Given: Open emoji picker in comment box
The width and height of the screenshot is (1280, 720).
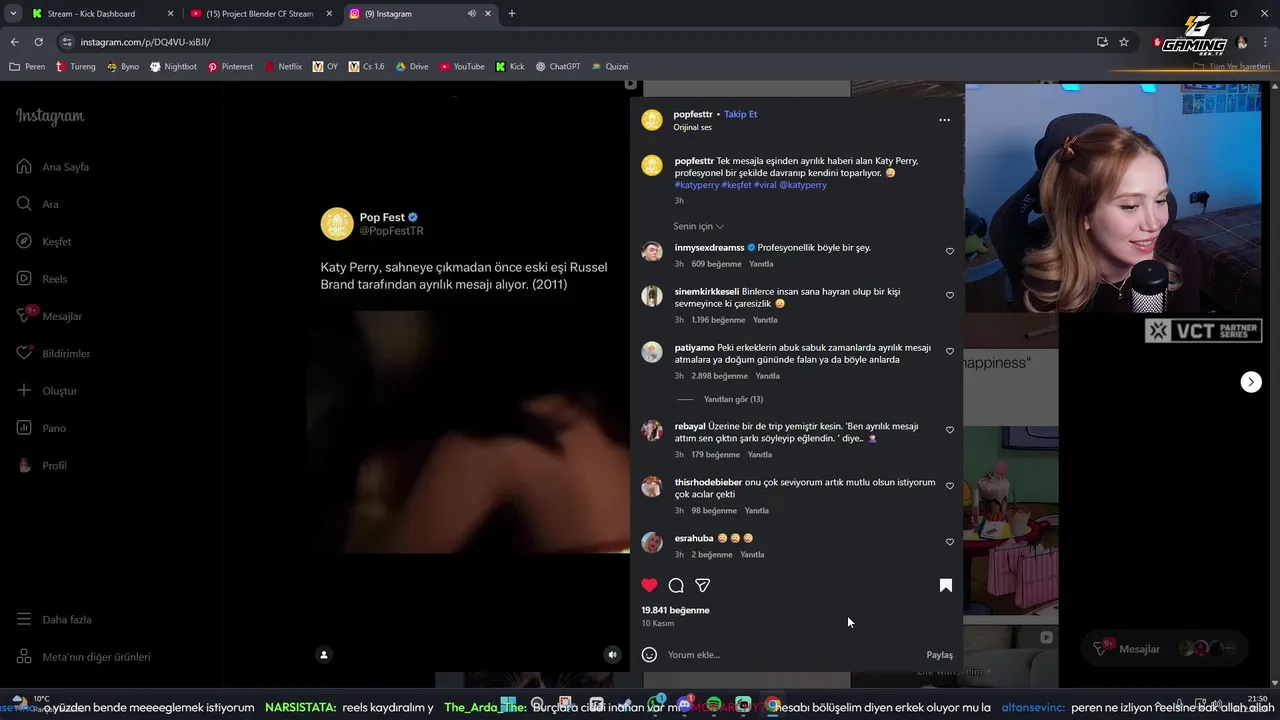Looking at the screenshot, I should (x=649, y=655).
